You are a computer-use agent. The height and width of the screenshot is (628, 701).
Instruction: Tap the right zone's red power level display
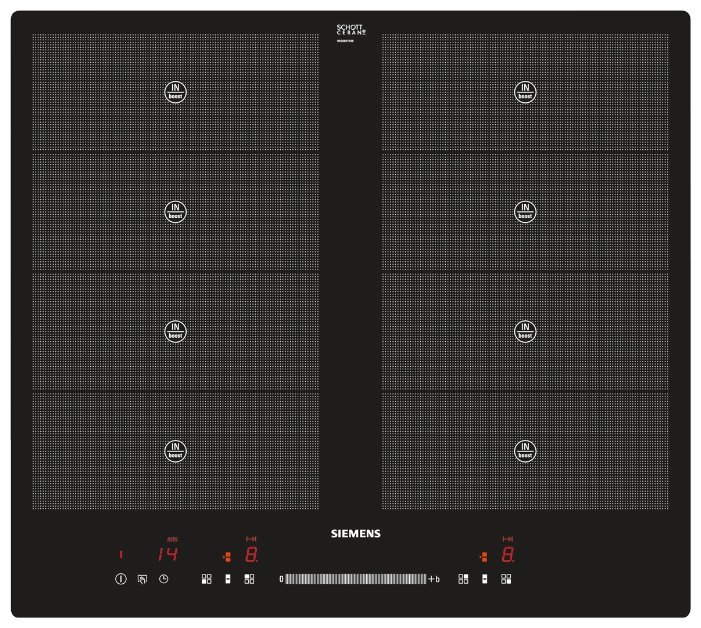point(508,554)
